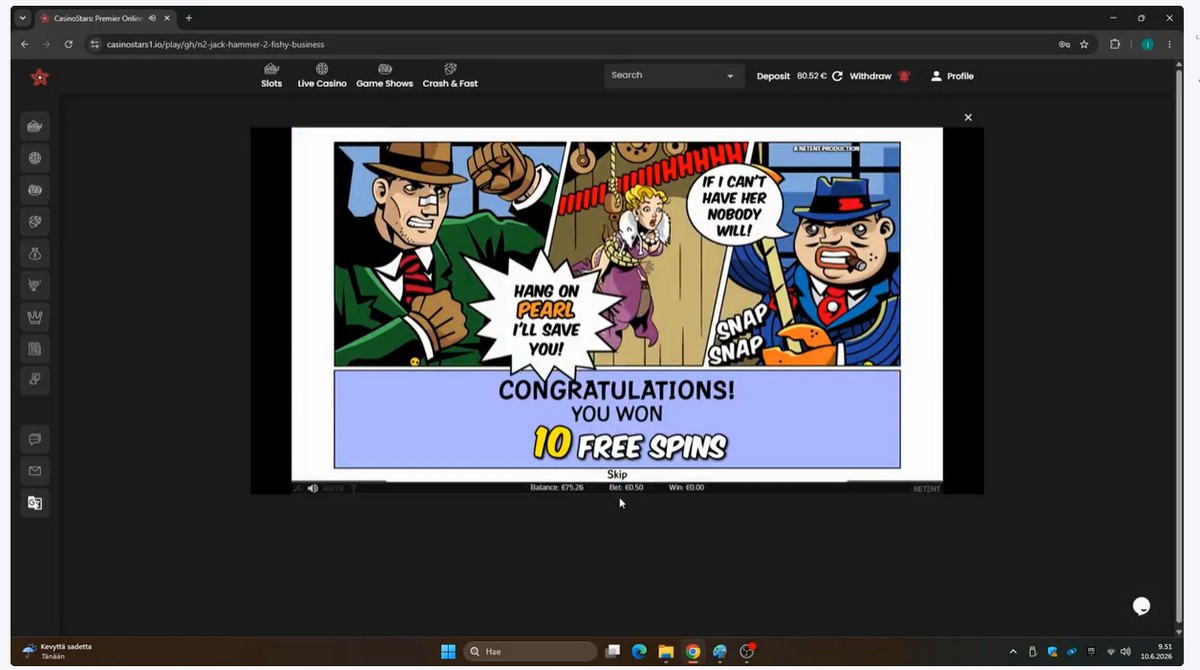The image size is (1200, 670).
Task: Open File Explorer from the taskbar
Action: click(666, 651)
